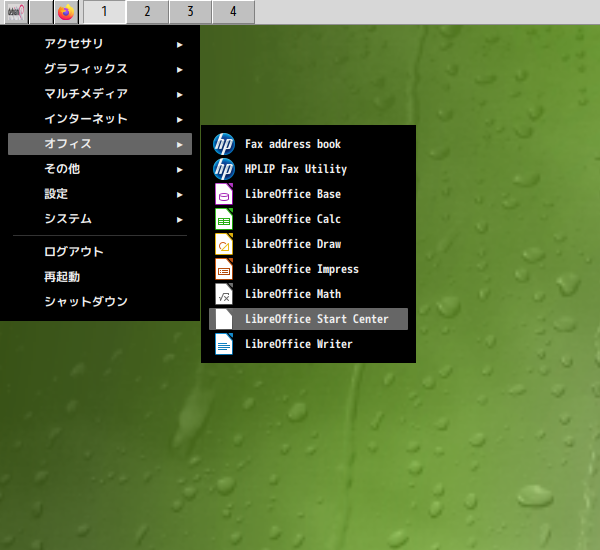600x550 pixels.
Task: Expand arrow next to その他
Action: click(x=179, y=170)
